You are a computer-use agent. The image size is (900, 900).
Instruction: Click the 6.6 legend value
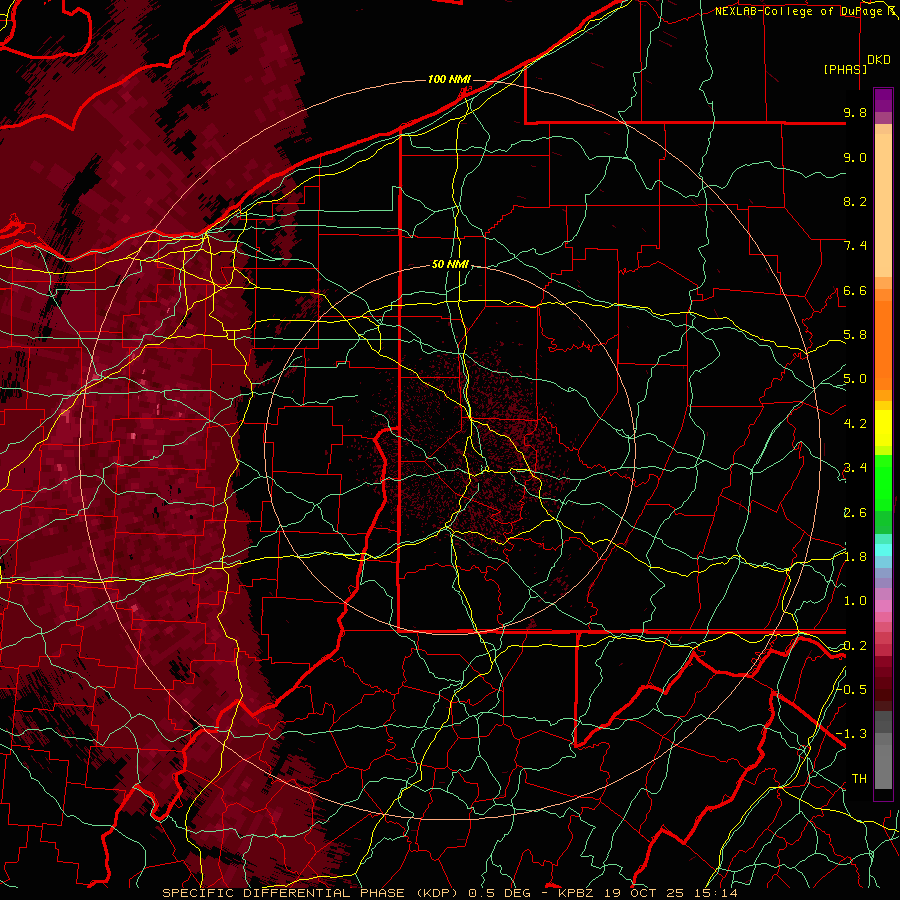click(x=855, y=290)
